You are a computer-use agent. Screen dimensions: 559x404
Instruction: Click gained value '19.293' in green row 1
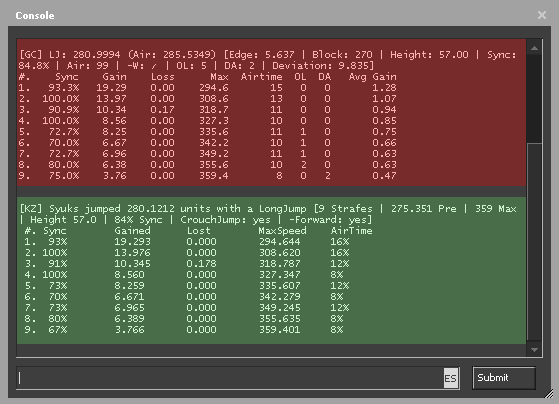pos(132,242)
